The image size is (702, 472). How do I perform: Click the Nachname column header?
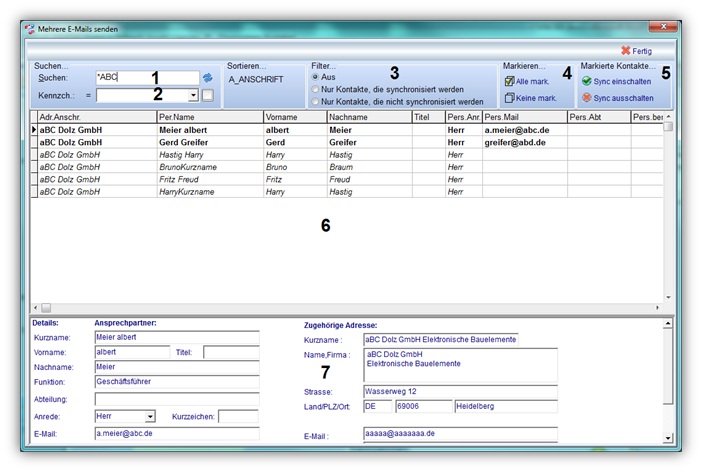369,117
